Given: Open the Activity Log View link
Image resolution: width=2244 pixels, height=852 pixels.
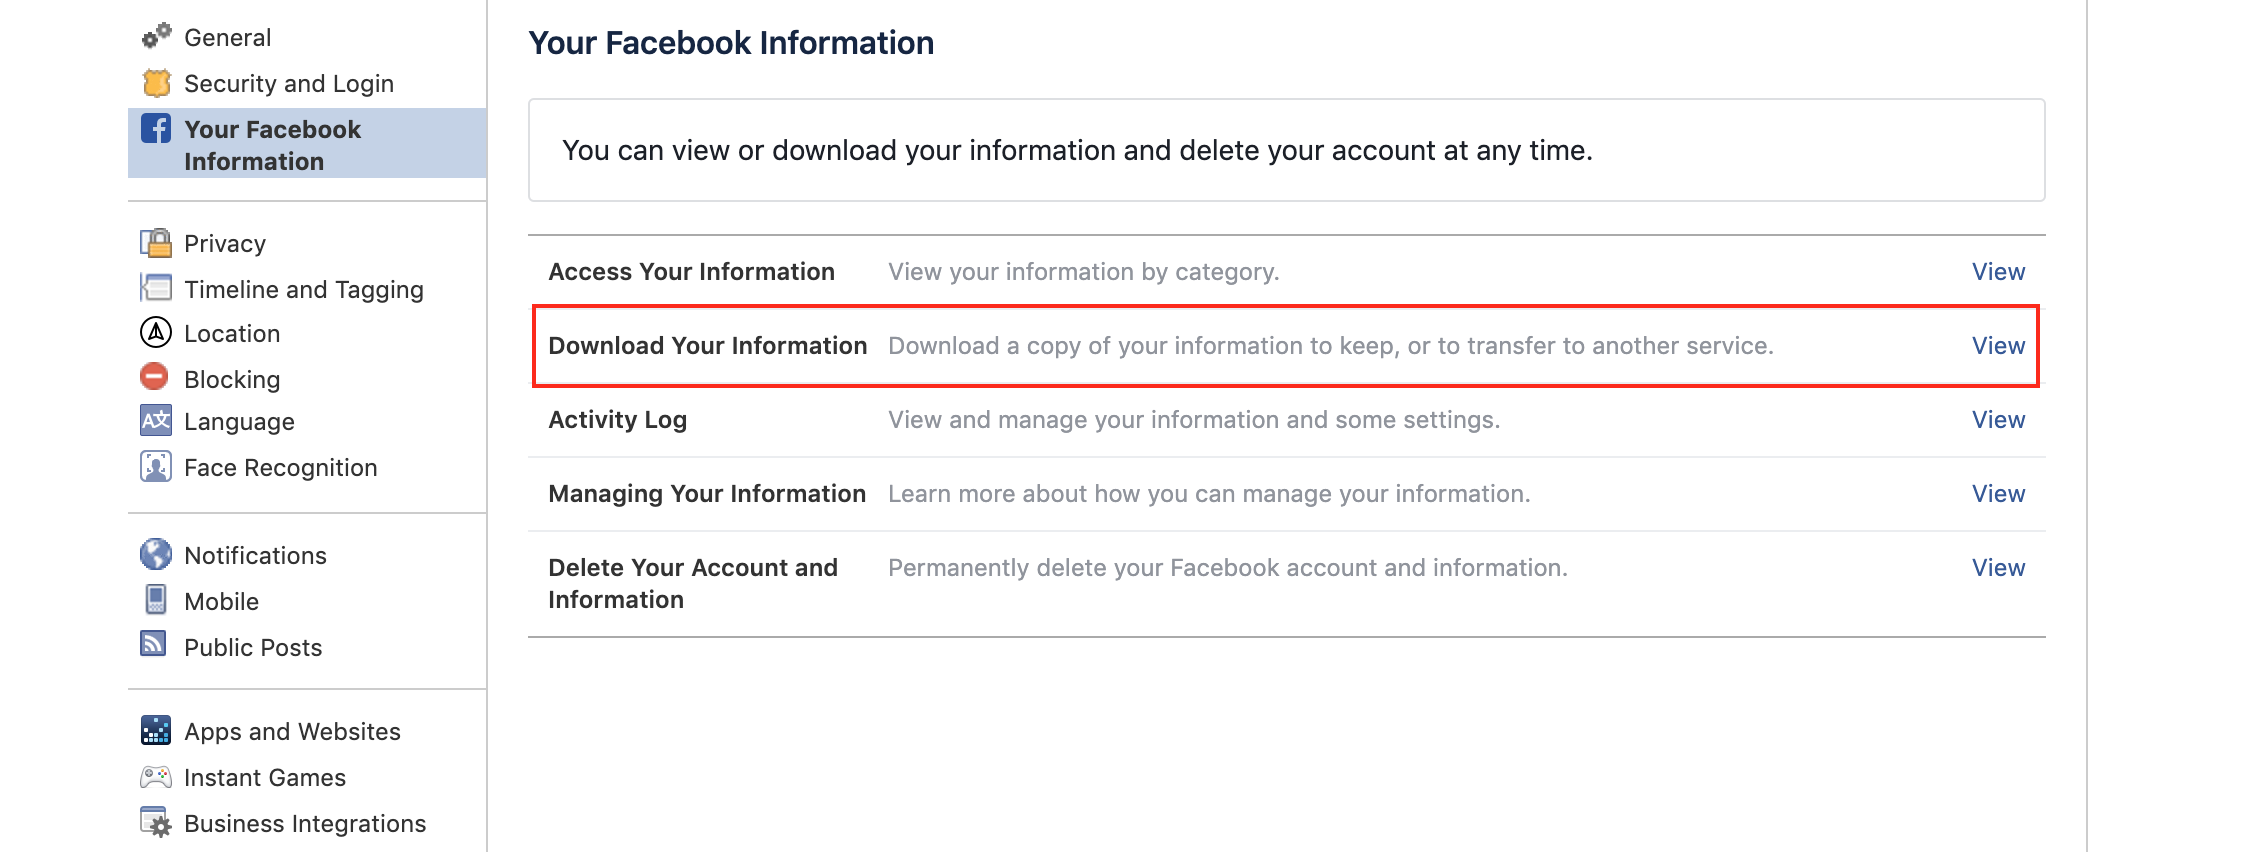Looking at the screenshot, I should pos(1997,420).
